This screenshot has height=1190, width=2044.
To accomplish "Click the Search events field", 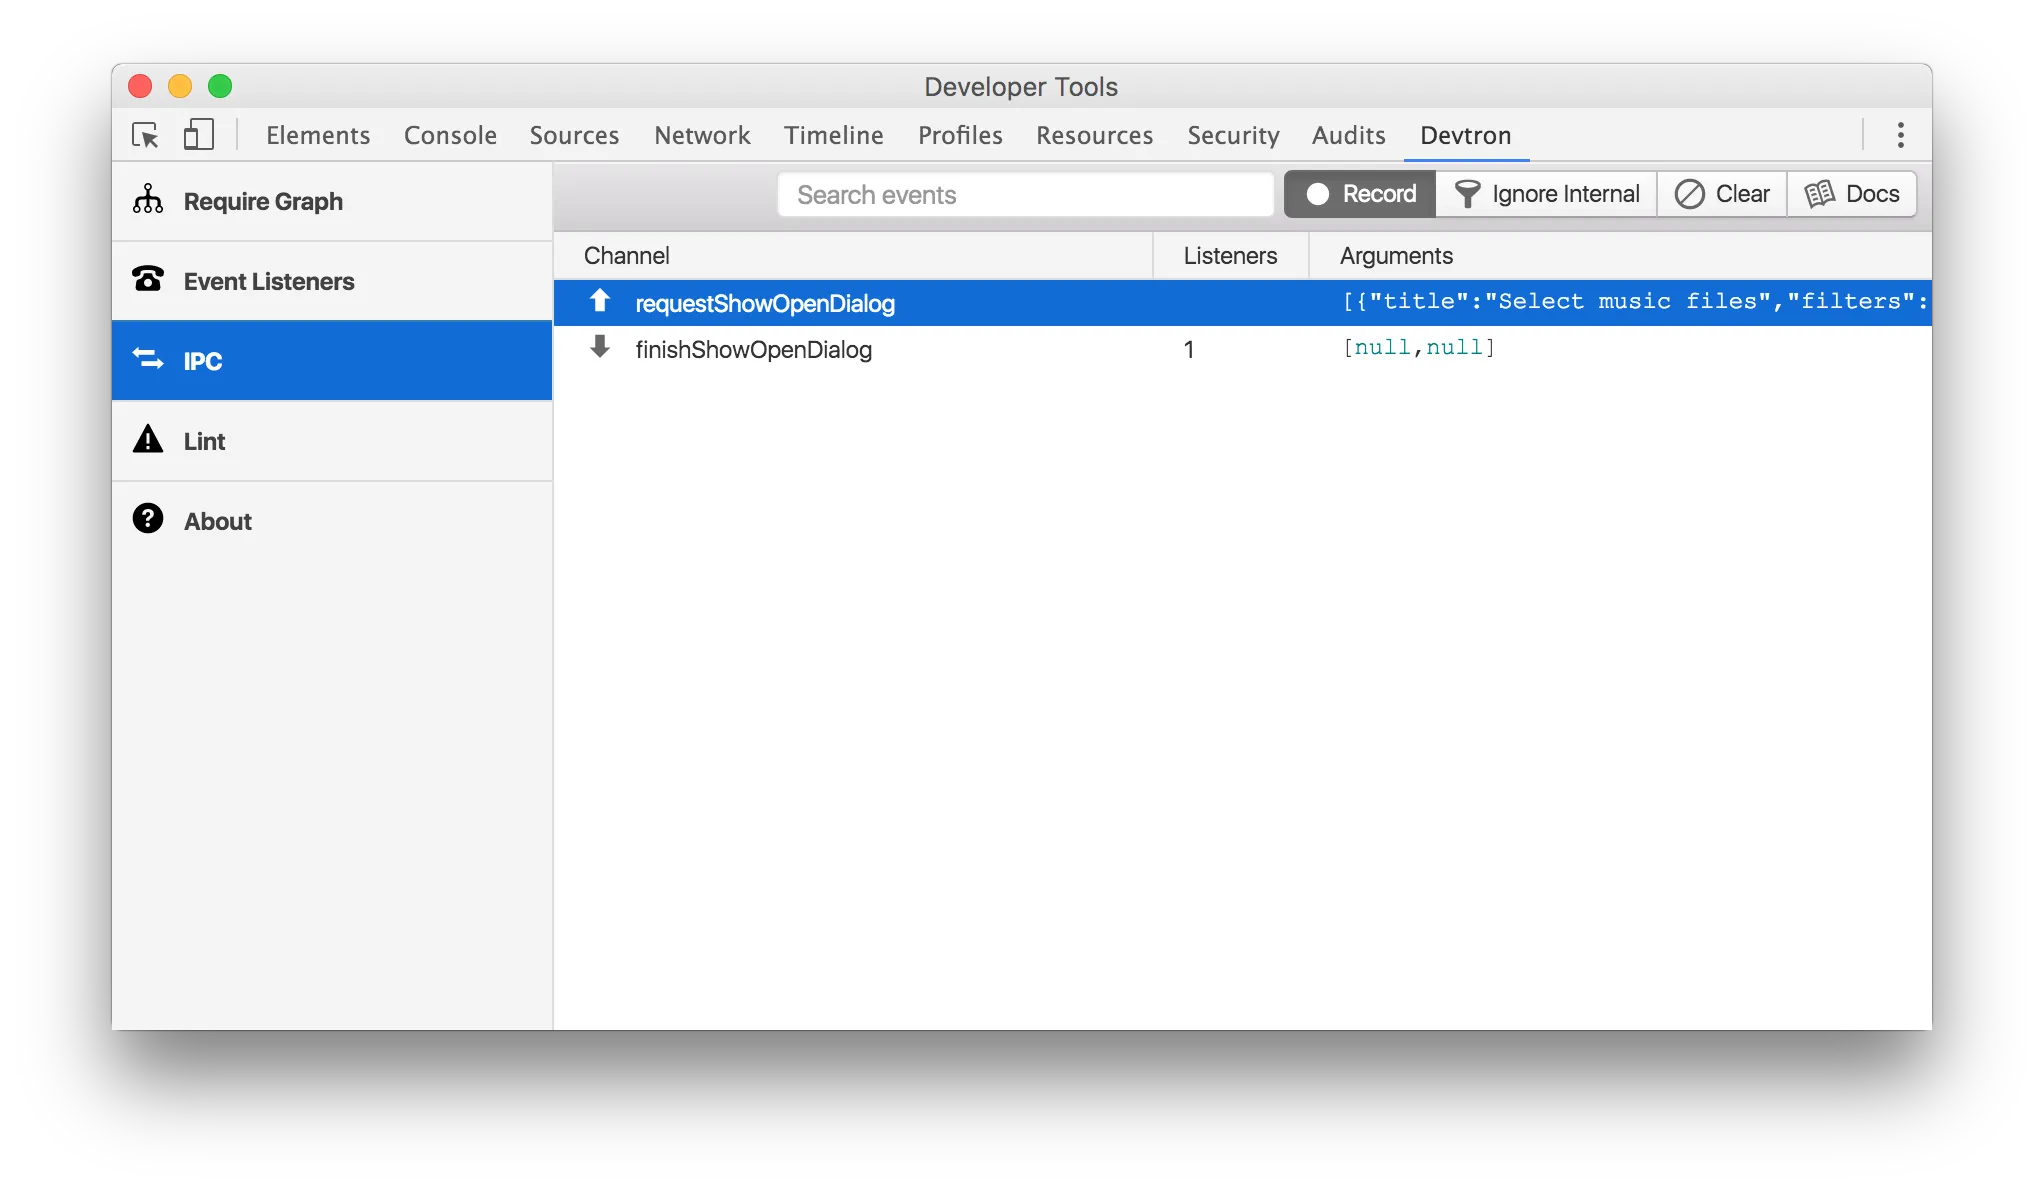I will tap(1025, 195).
